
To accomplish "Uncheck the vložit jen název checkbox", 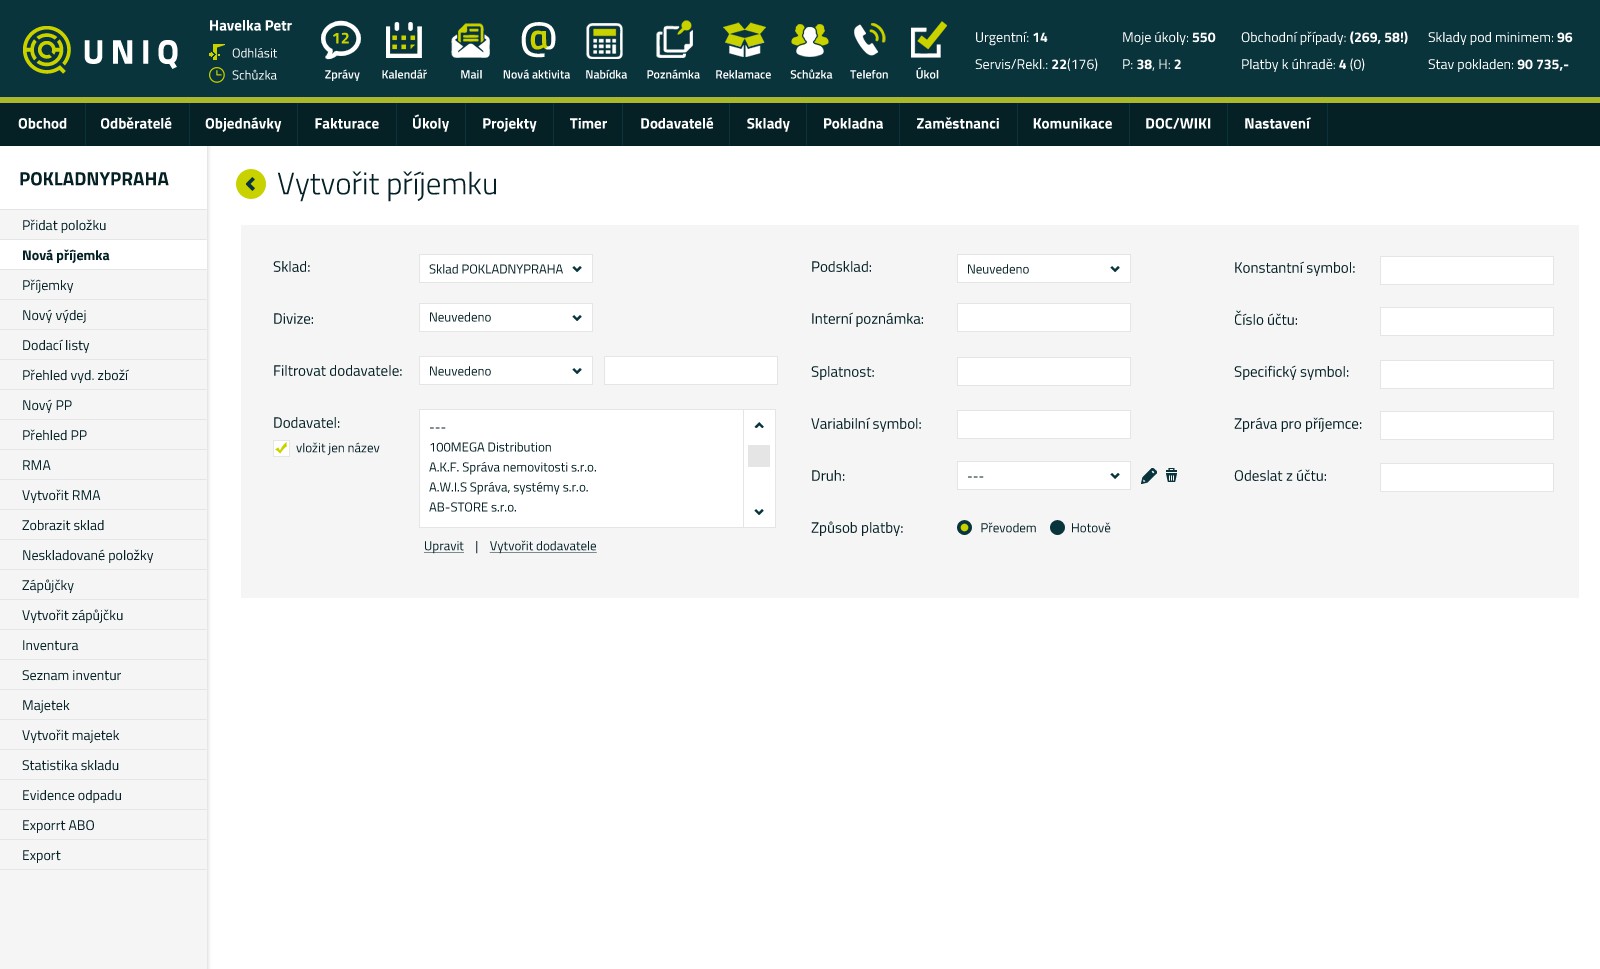I will (x=281, y=448).
